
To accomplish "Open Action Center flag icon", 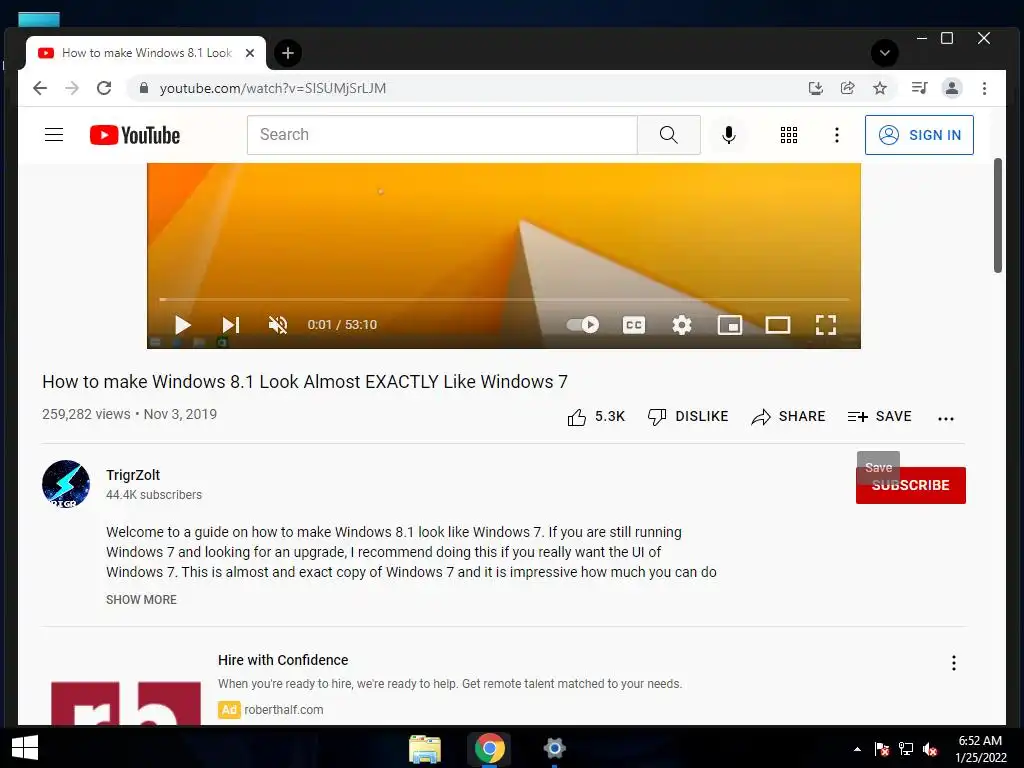I will click(882, 749).
